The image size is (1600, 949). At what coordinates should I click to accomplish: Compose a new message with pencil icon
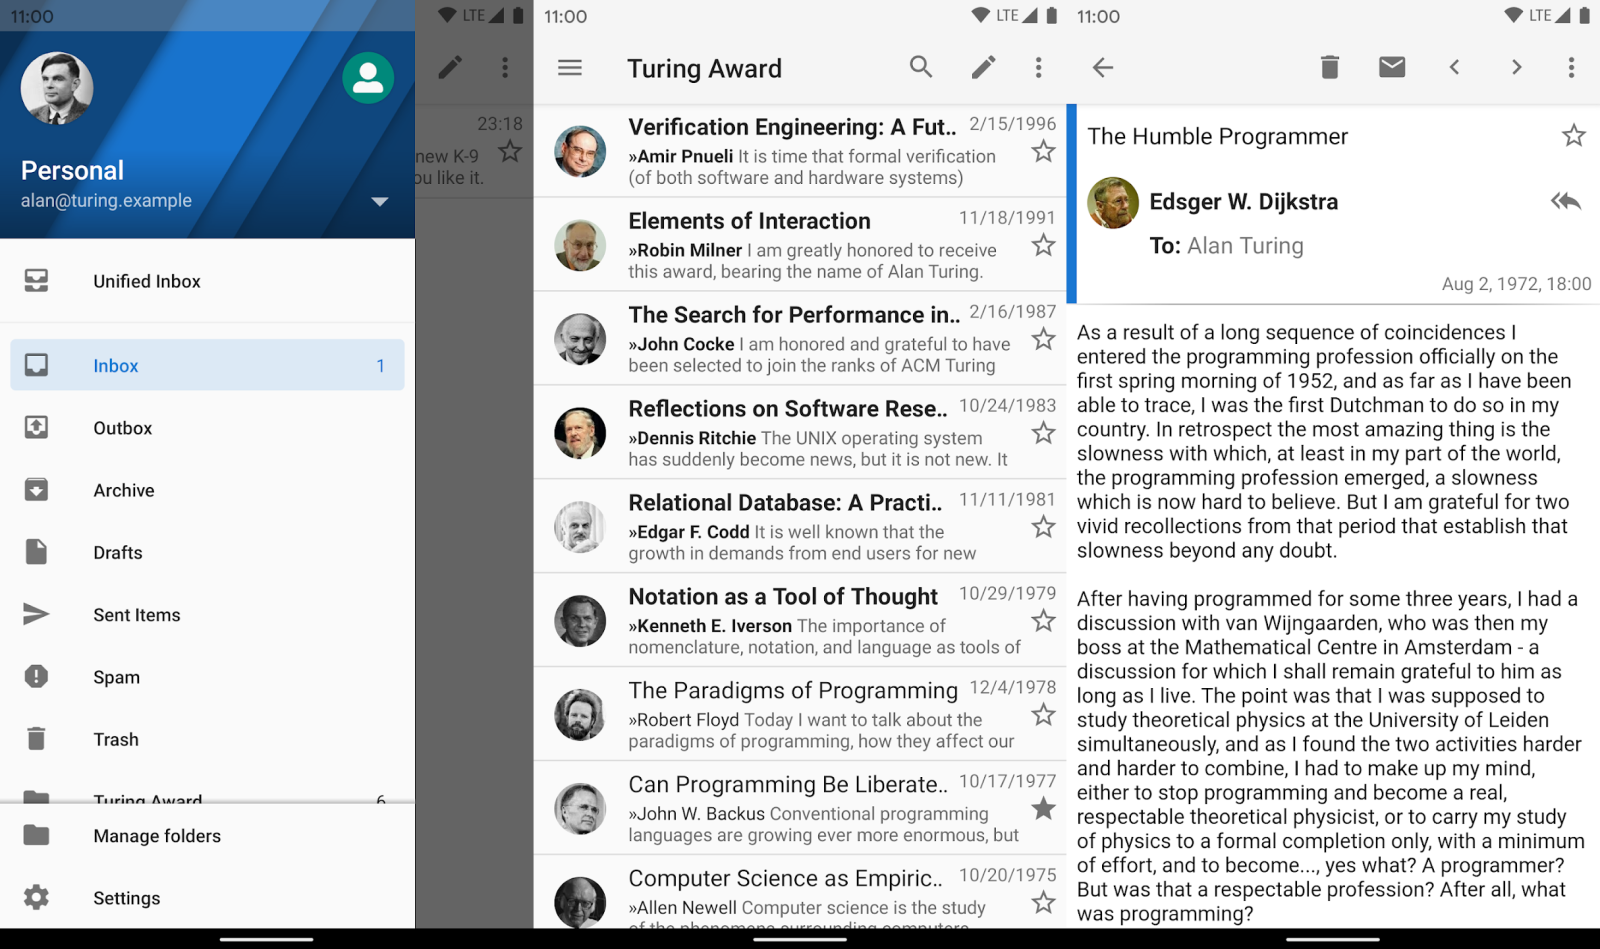983,67
